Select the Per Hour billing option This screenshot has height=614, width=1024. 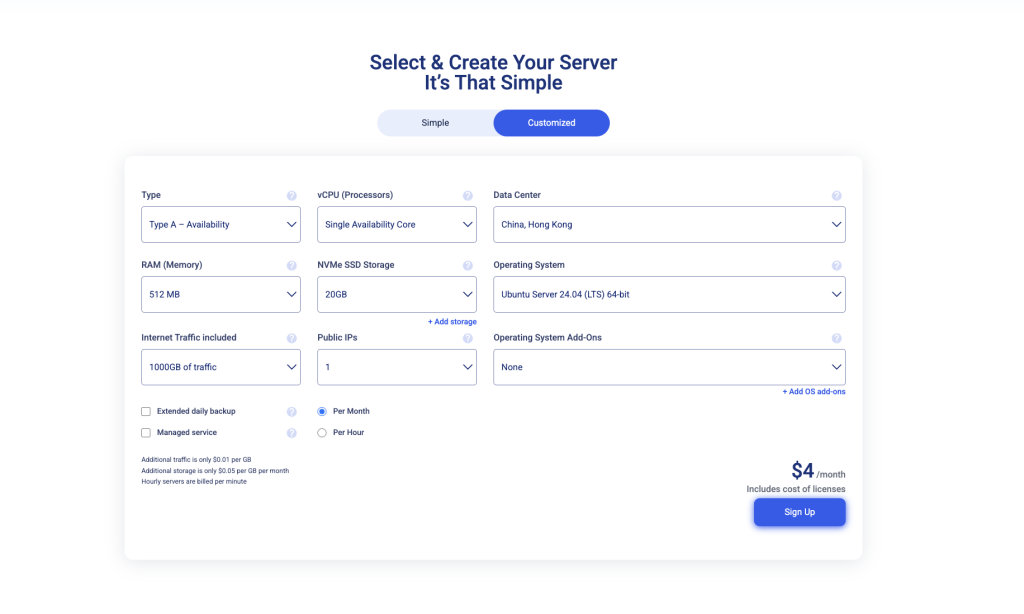pyautogui.click(x=321, y=432)
